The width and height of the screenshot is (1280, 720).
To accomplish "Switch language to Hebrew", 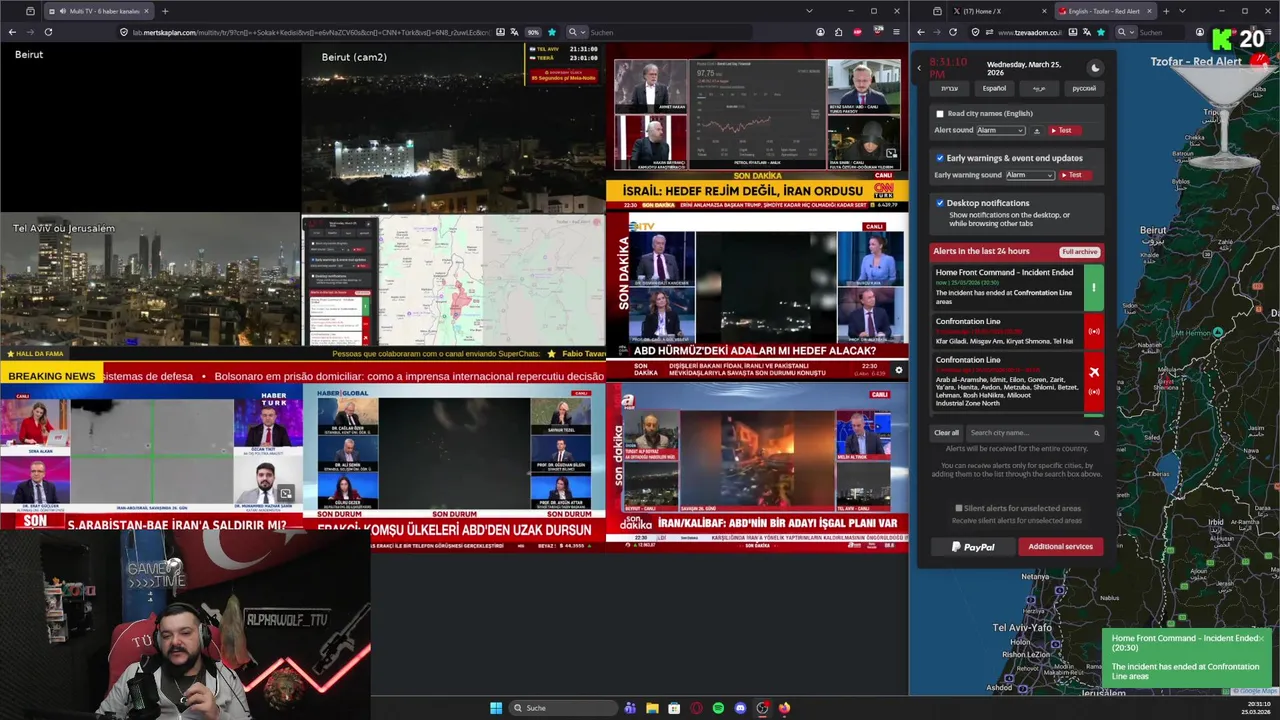I will pyautogui.click(x=949, y=88).
